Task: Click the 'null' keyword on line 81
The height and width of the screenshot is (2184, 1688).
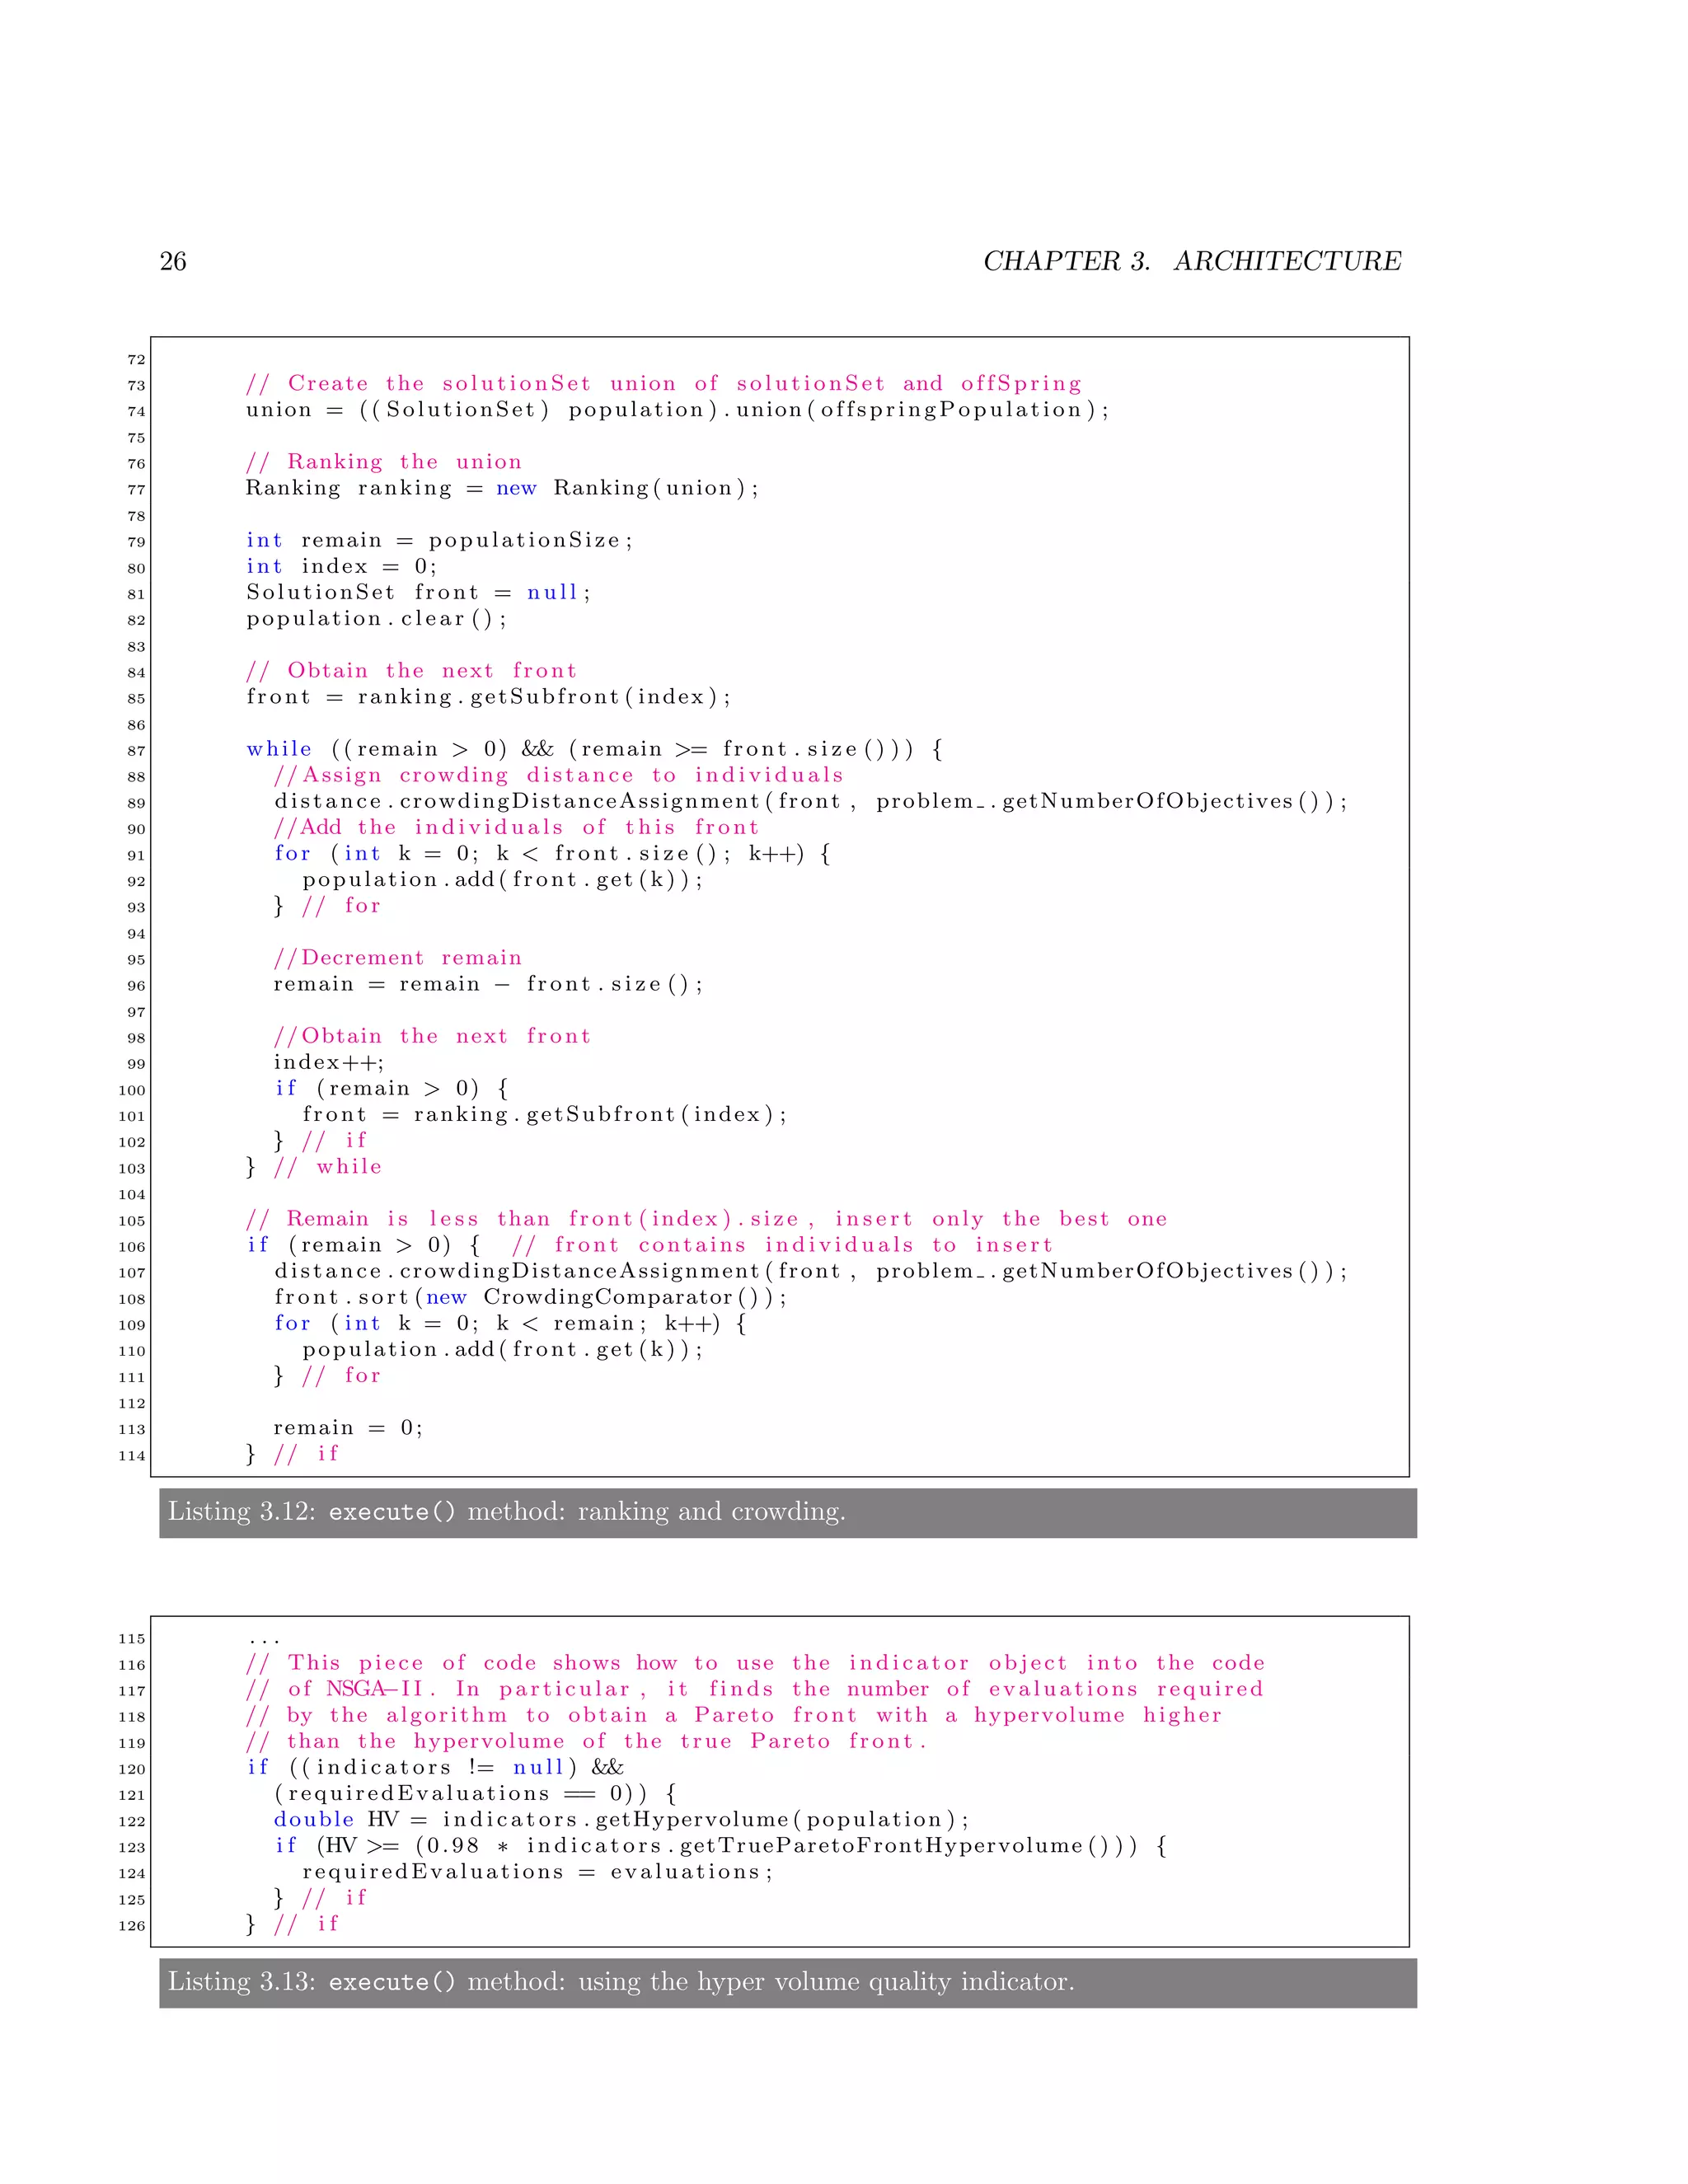Action: [552, 593]
